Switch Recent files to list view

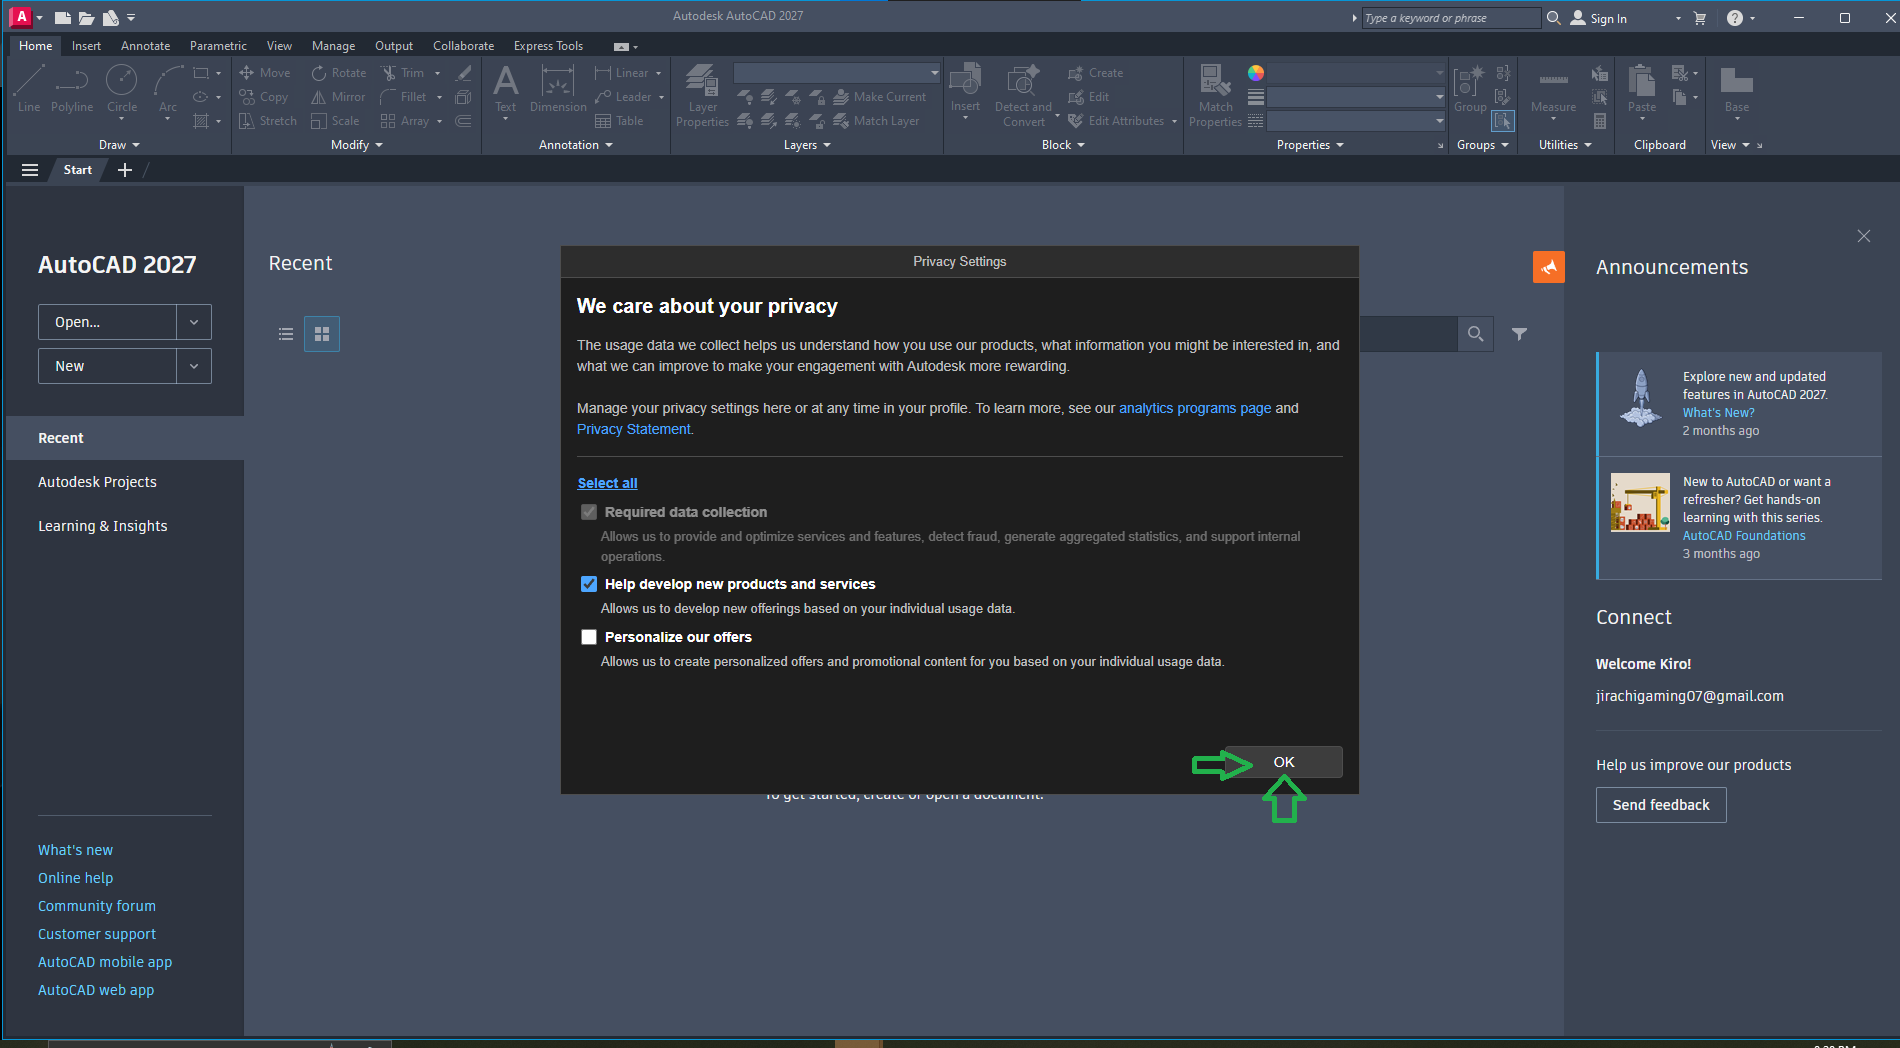pos(286,334)
